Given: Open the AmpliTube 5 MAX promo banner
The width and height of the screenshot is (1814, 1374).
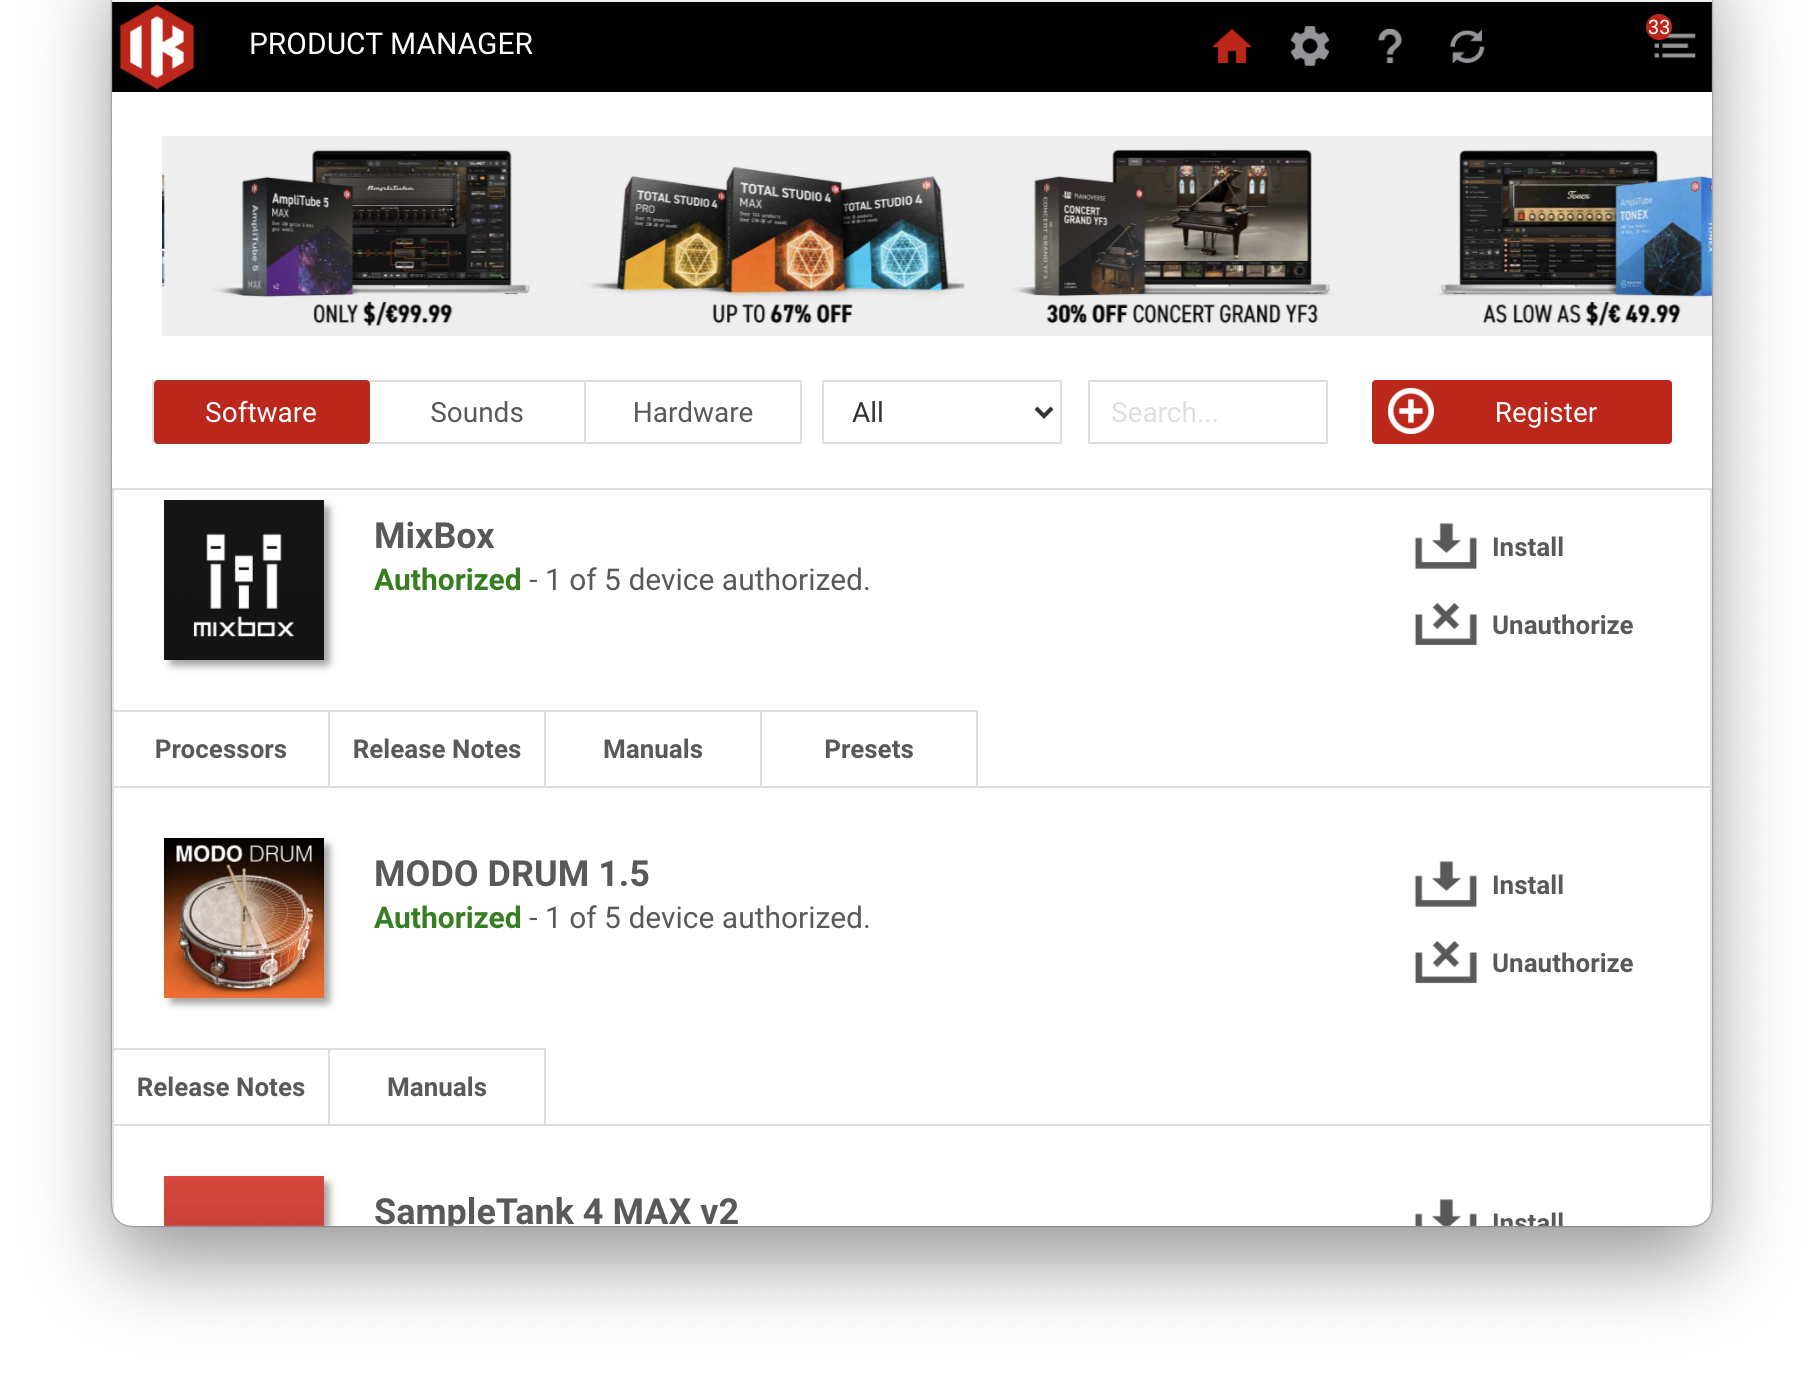Looking at the screenshot, I should [x=363, y=236].
